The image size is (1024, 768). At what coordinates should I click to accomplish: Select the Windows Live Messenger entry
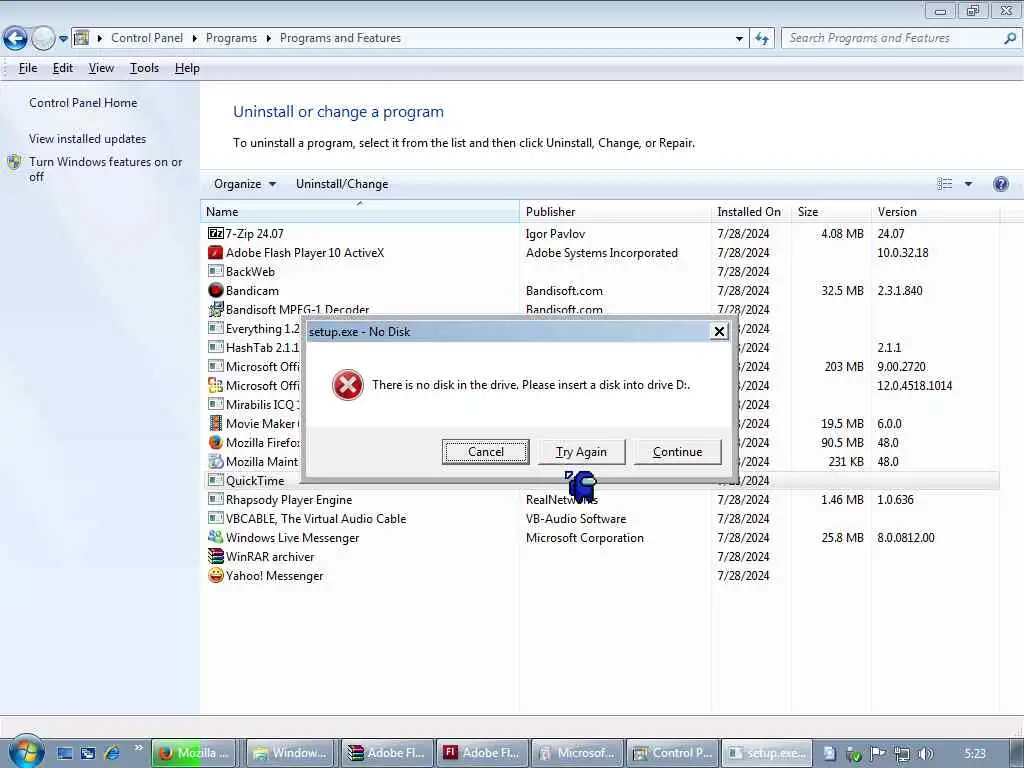pyautogui.click(x=292, y=537)
